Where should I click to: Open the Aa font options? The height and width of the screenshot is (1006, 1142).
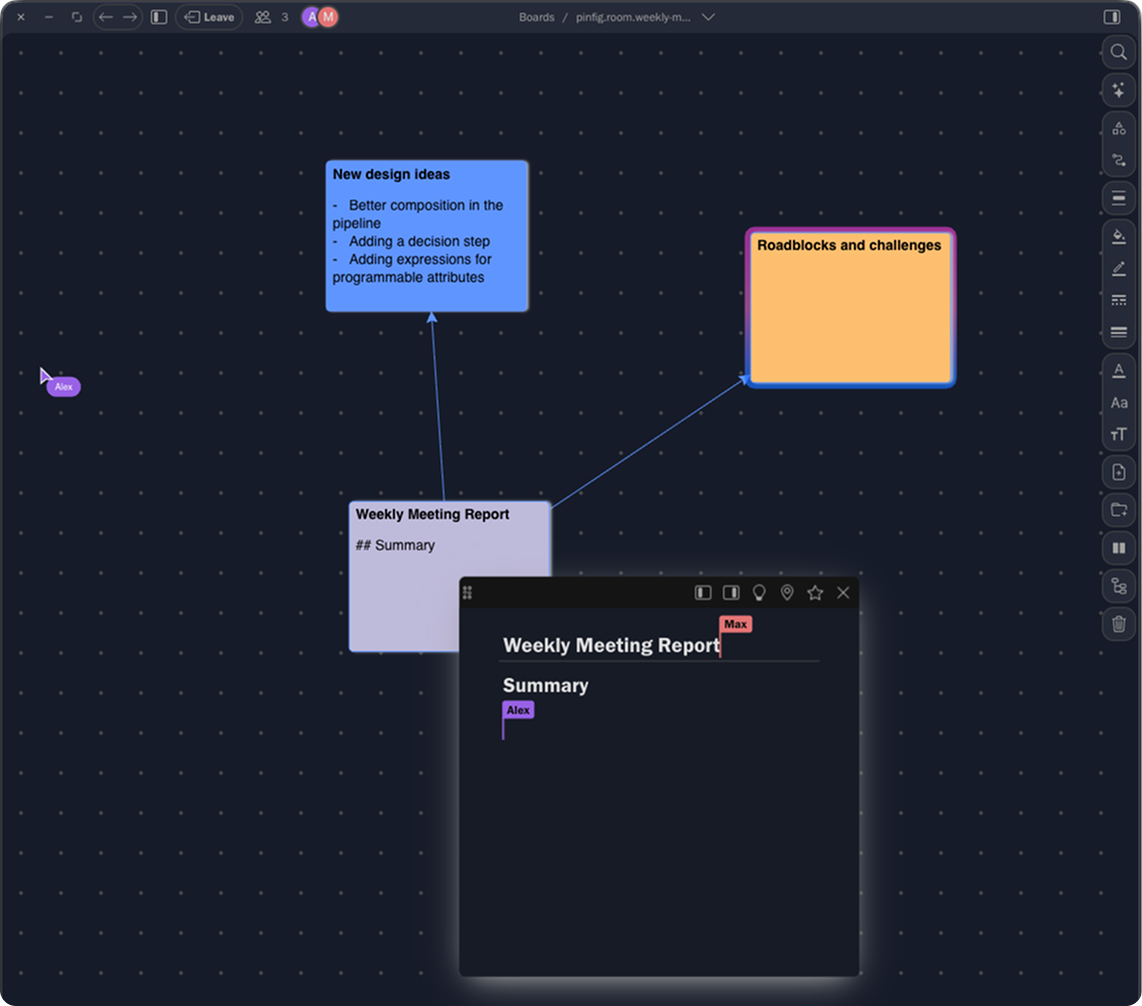1118,403
